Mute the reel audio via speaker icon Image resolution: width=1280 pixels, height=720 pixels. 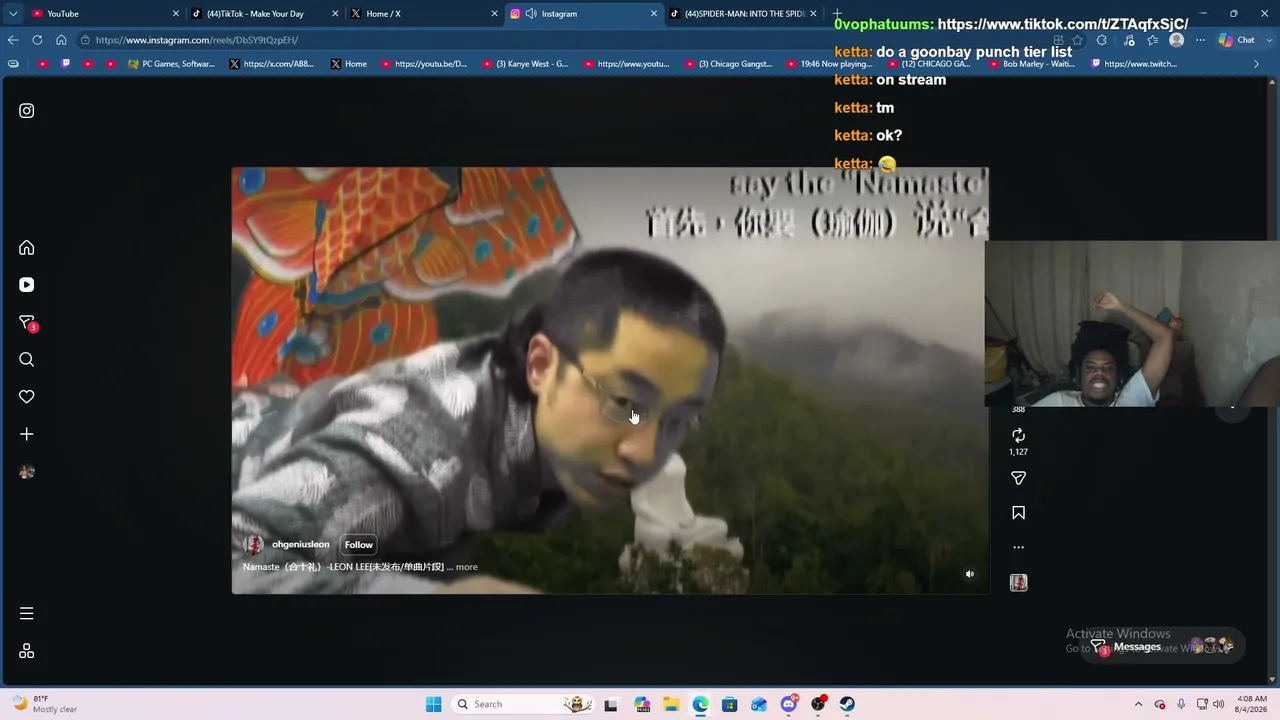969,574
